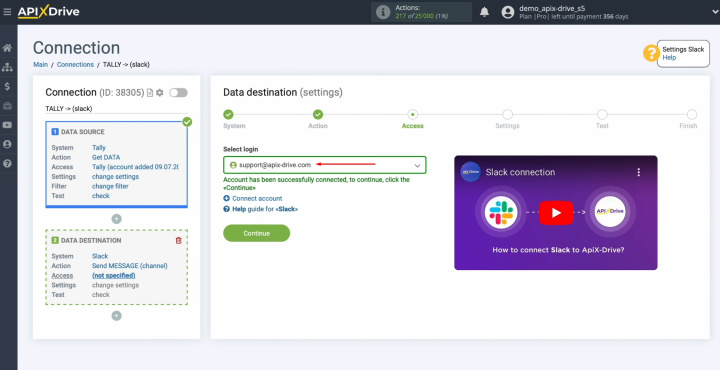Open the YouTube sidebar icon
This screenshot has width=720, height=370.
pyautogui.click(x=7, y=125)
